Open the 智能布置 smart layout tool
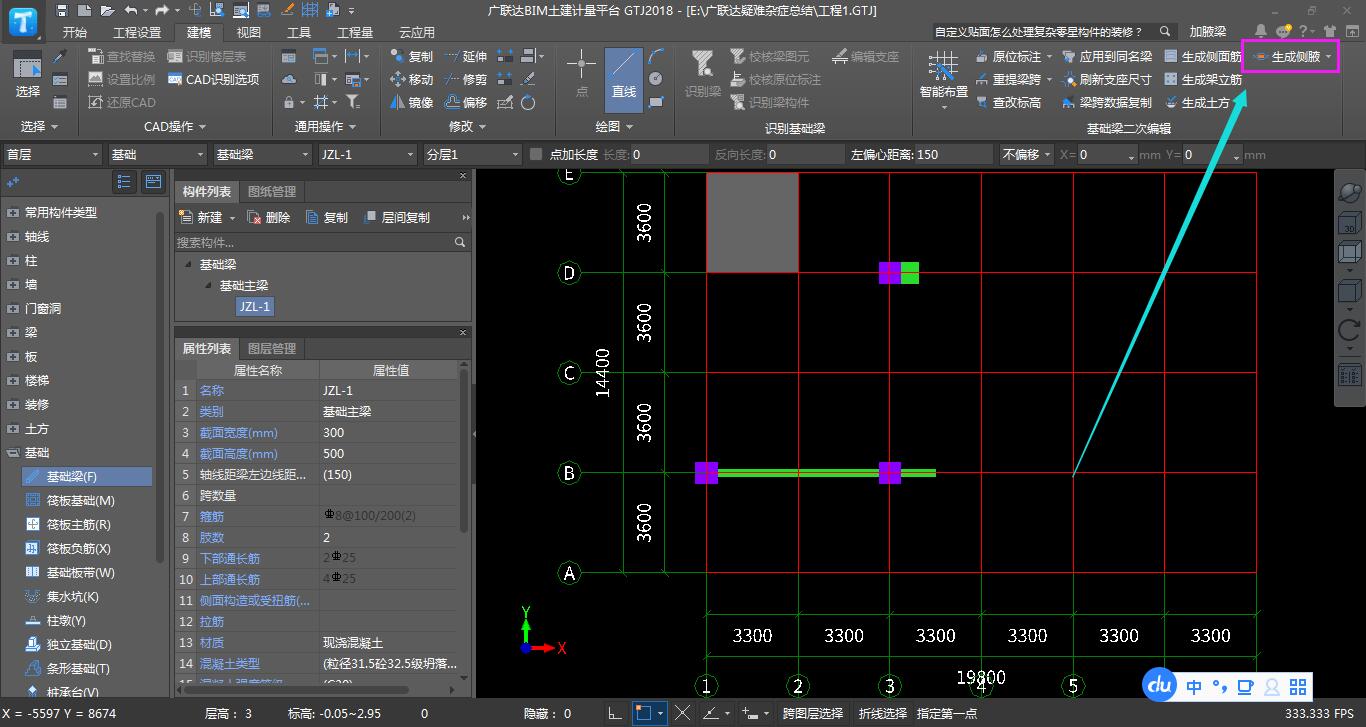 (x=943, y=78)
